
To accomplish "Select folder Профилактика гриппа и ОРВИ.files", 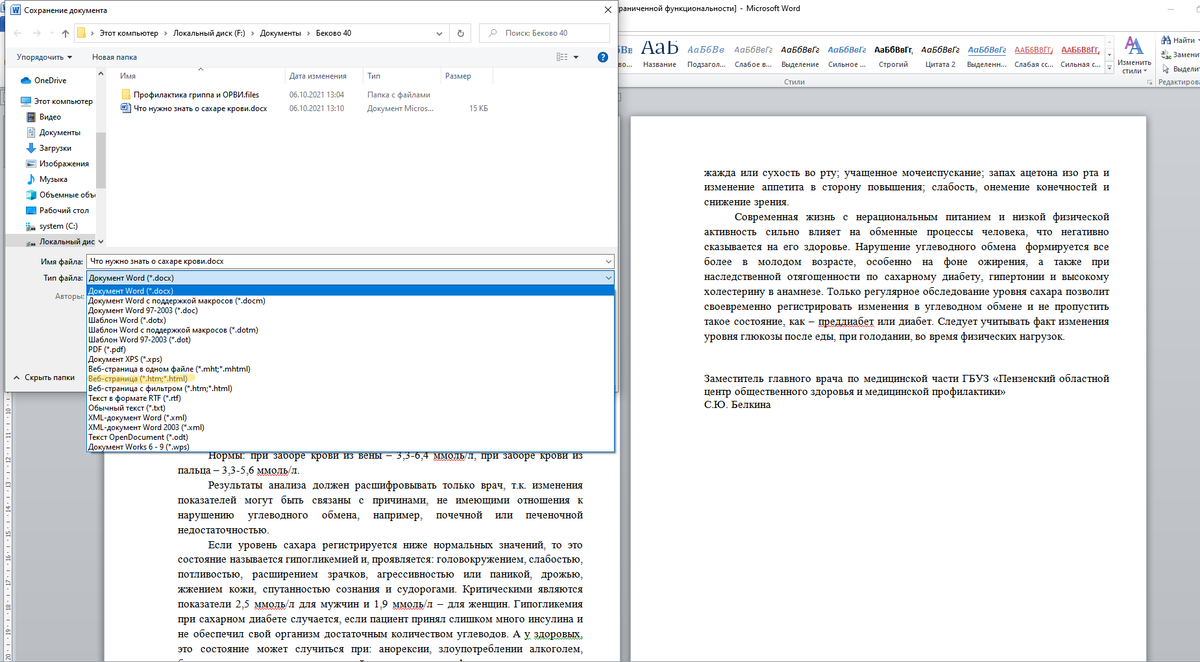I will (189, 93).
